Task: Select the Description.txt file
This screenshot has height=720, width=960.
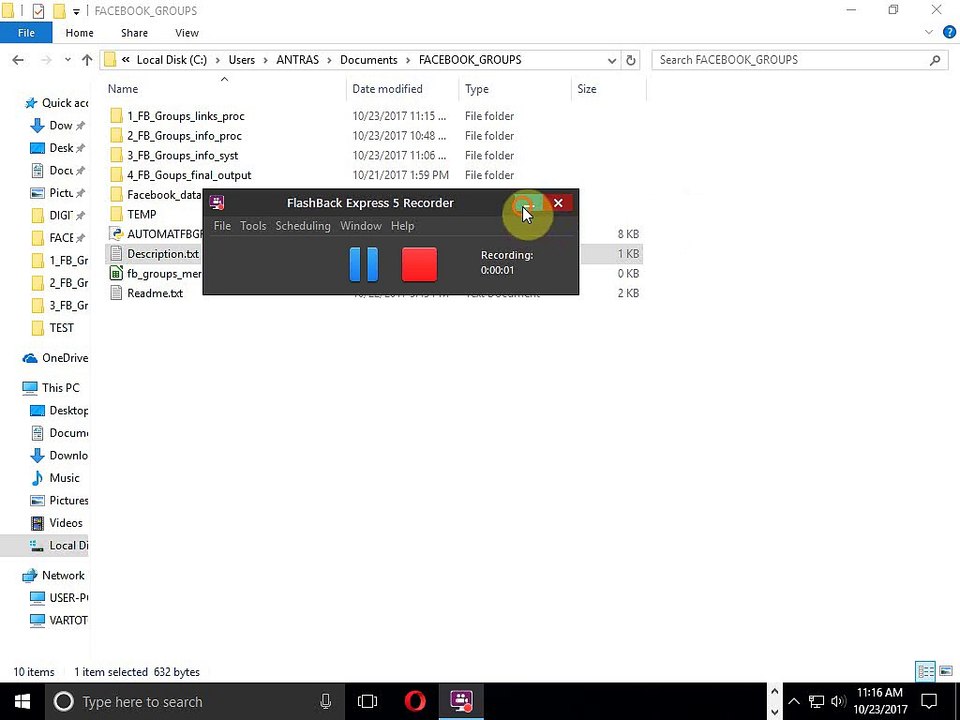Action: point(163,253)
